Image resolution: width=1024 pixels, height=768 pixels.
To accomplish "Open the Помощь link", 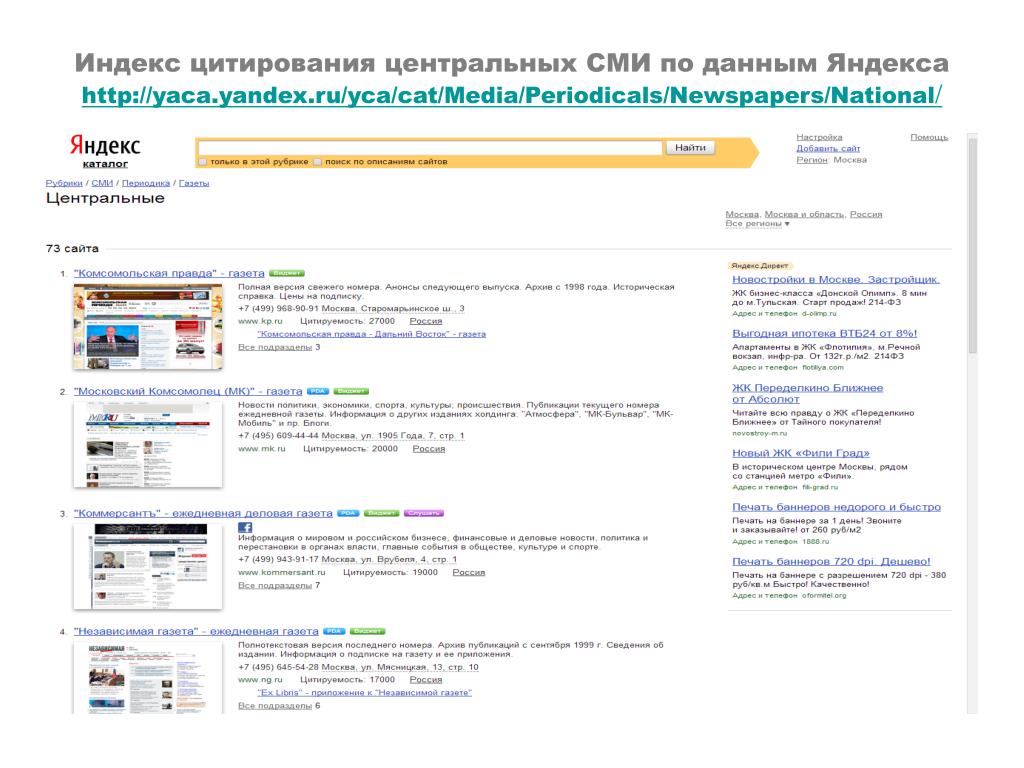I will pyautogui.click(x=929, y=137).
